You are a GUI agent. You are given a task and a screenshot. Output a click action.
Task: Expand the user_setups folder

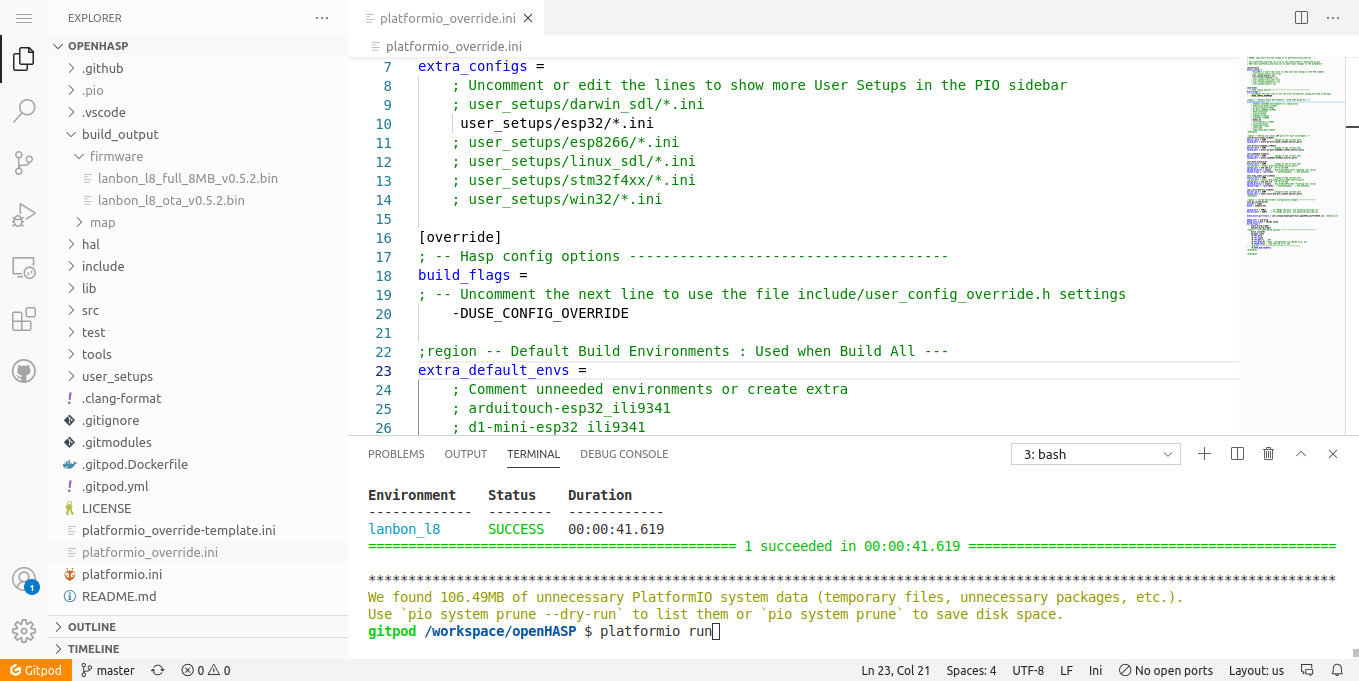(x=117, y=376)
